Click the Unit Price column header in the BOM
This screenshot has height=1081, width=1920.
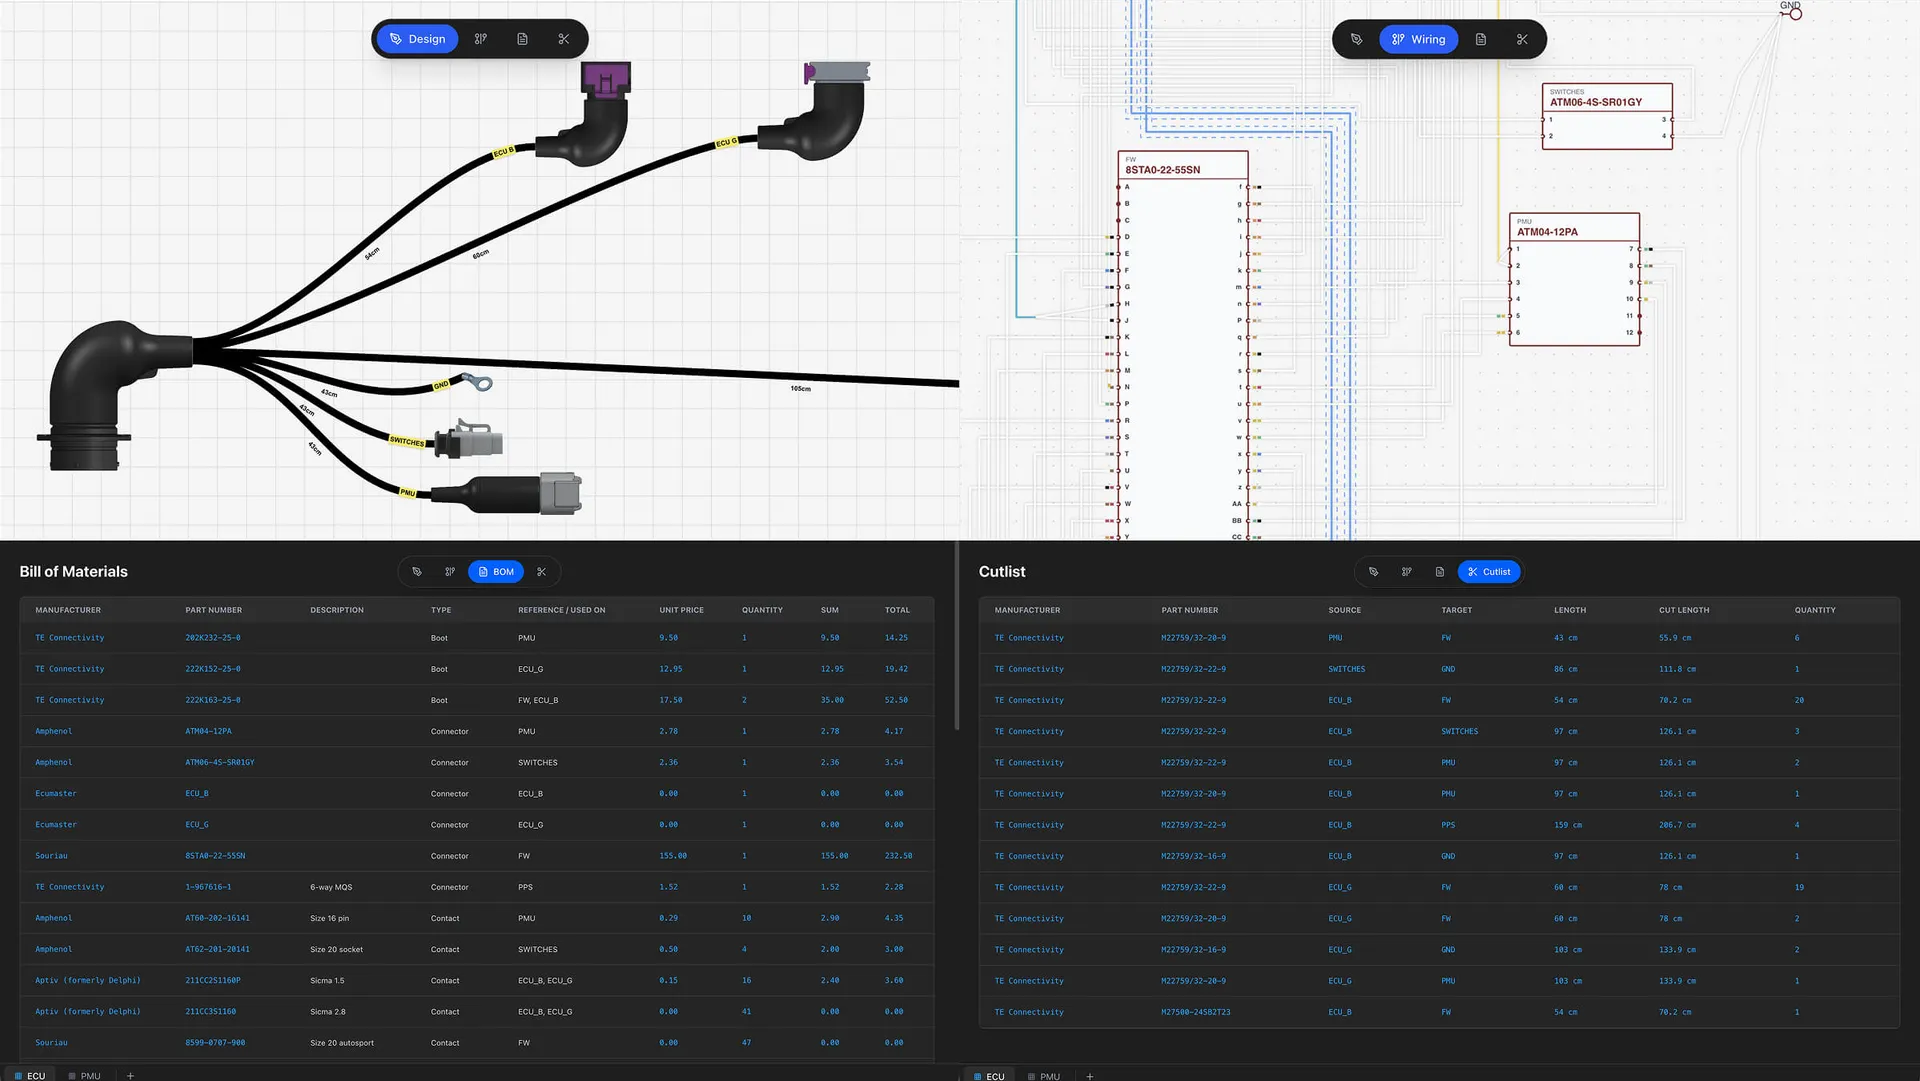pyautogui.click(x=681, y=610)
